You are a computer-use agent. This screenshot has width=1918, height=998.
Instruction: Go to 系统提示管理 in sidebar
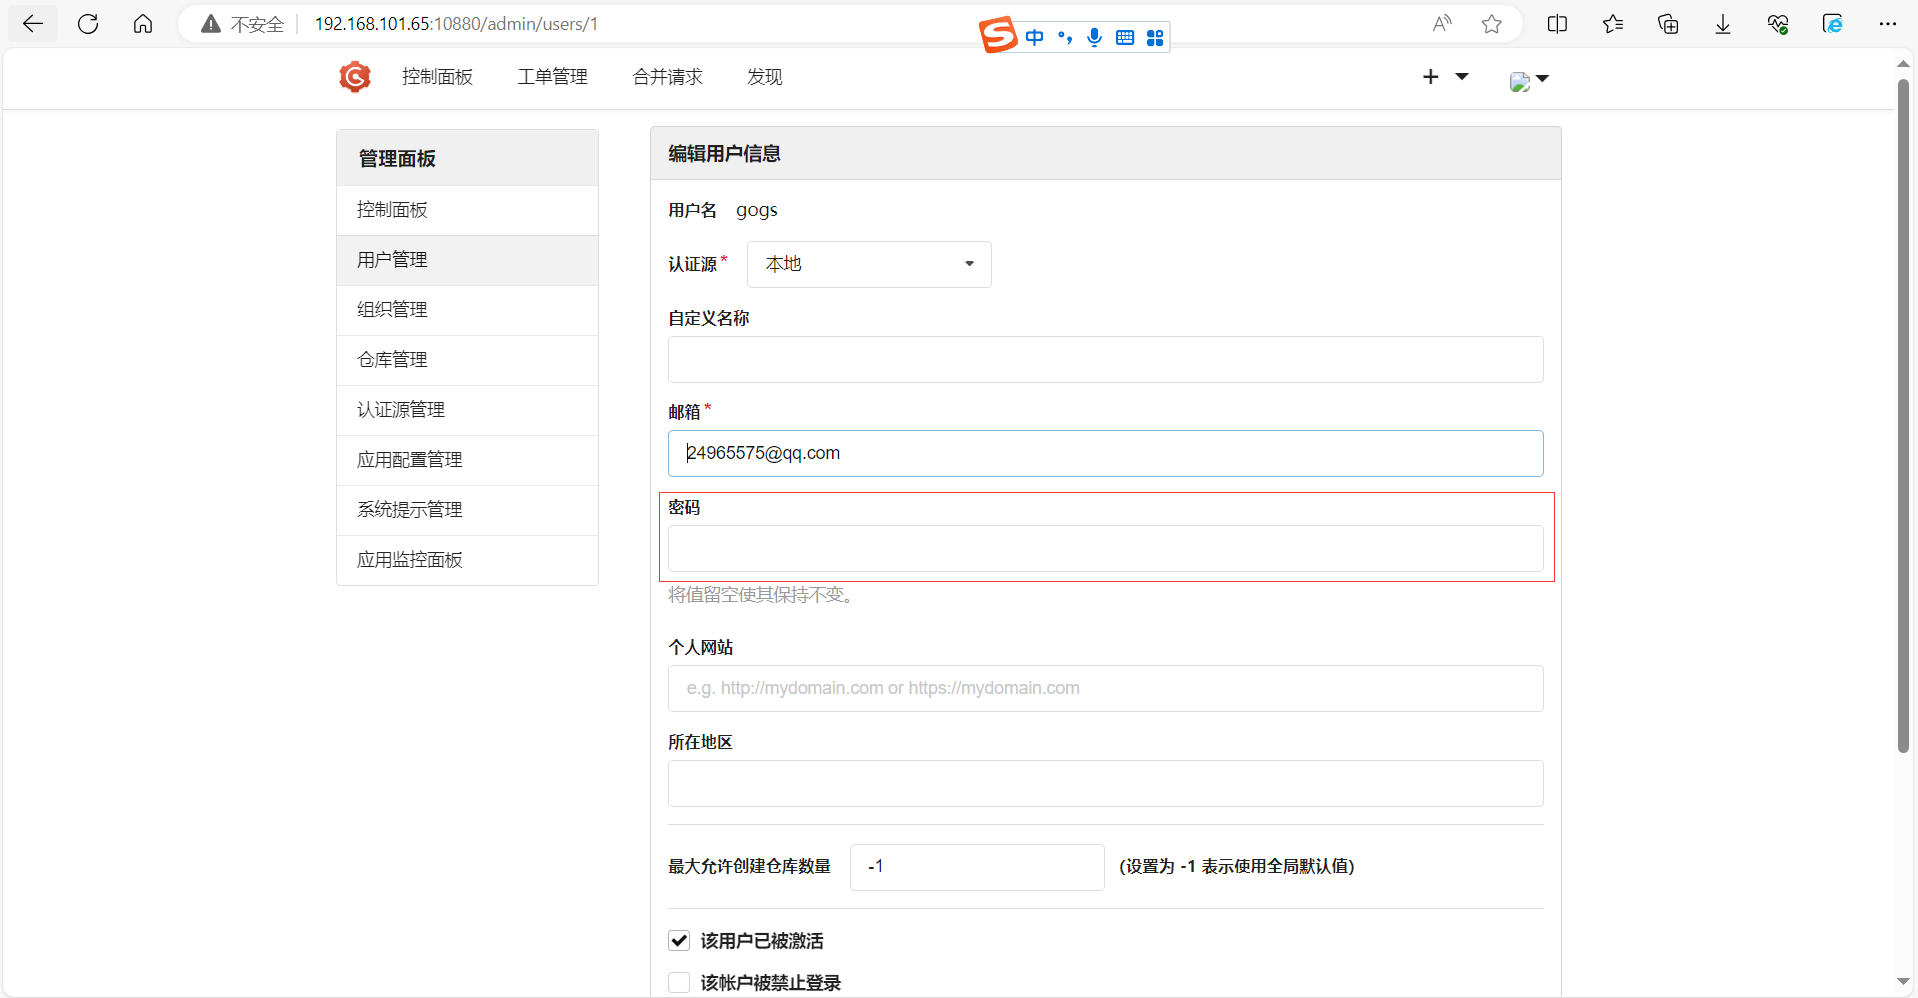pyautogui.click(x=467, y=510)
